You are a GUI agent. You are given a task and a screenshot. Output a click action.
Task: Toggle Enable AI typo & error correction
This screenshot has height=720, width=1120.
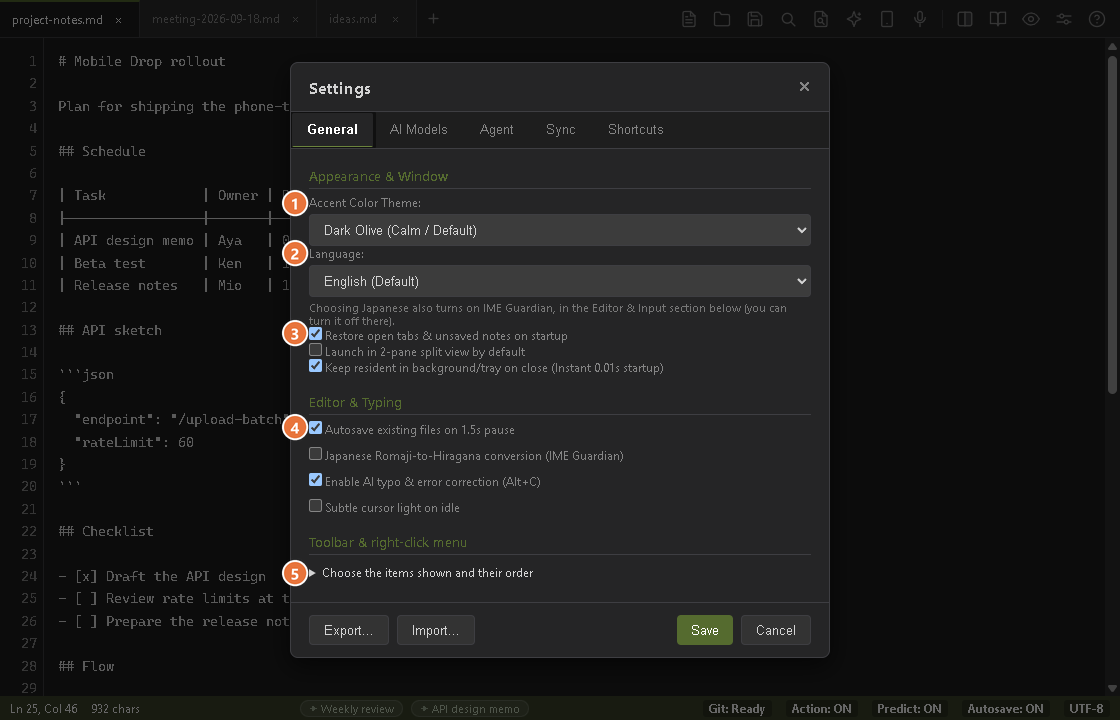pyautogui.click(x=315, y=480)
